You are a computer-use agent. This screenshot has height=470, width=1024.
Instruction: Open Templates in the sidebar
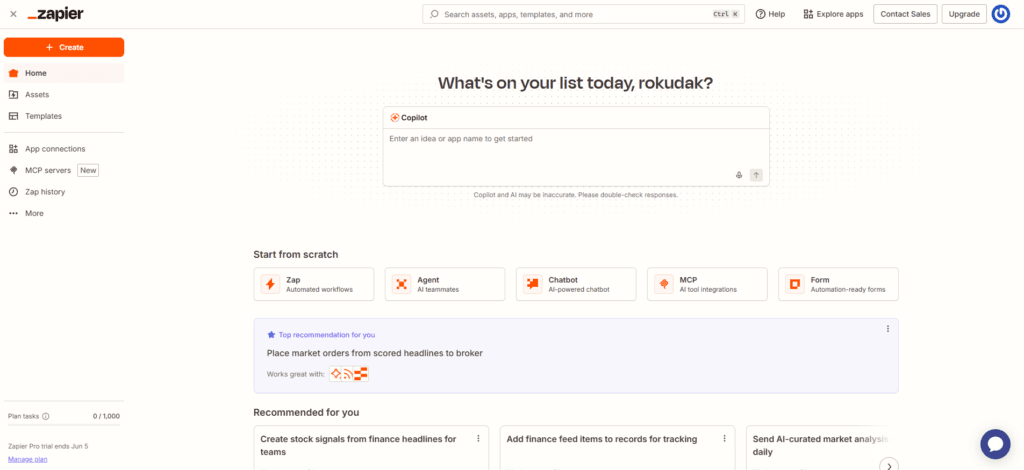click(x=64, y=116)
